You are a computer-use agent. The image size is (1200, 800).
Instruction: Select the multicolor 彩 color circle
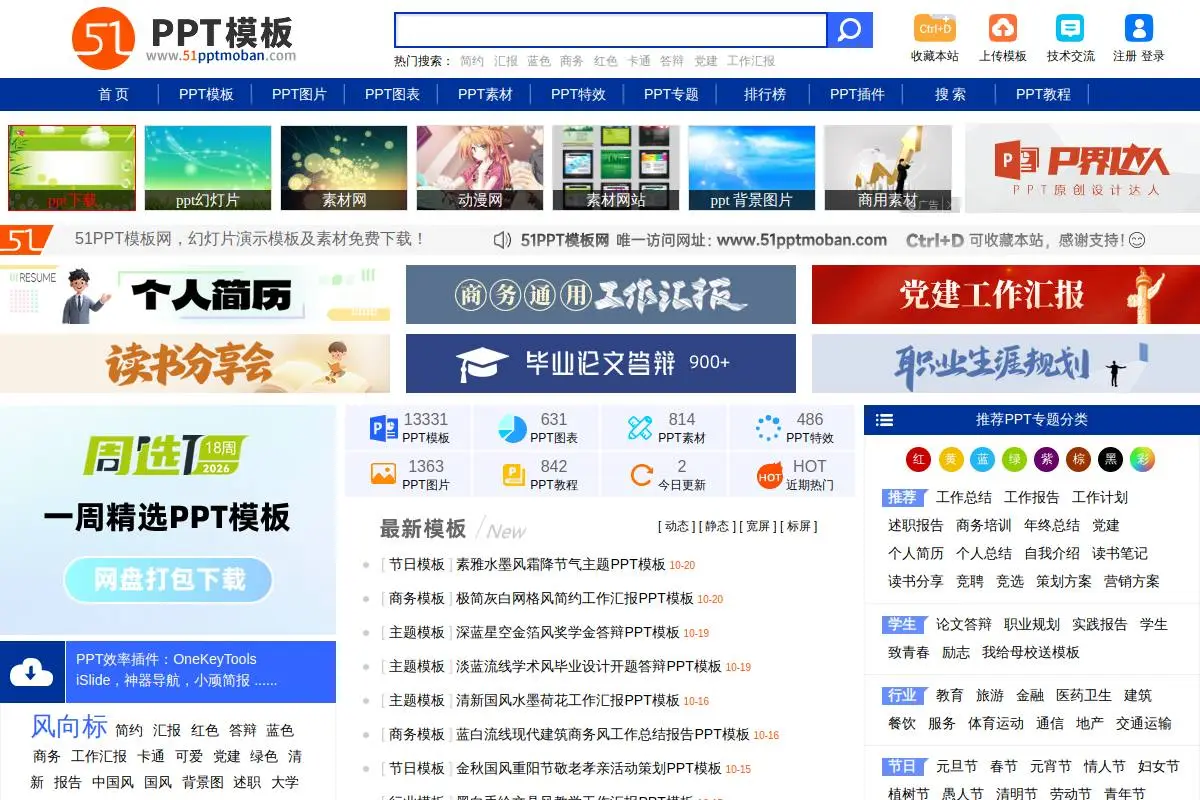click(1142, 460)
